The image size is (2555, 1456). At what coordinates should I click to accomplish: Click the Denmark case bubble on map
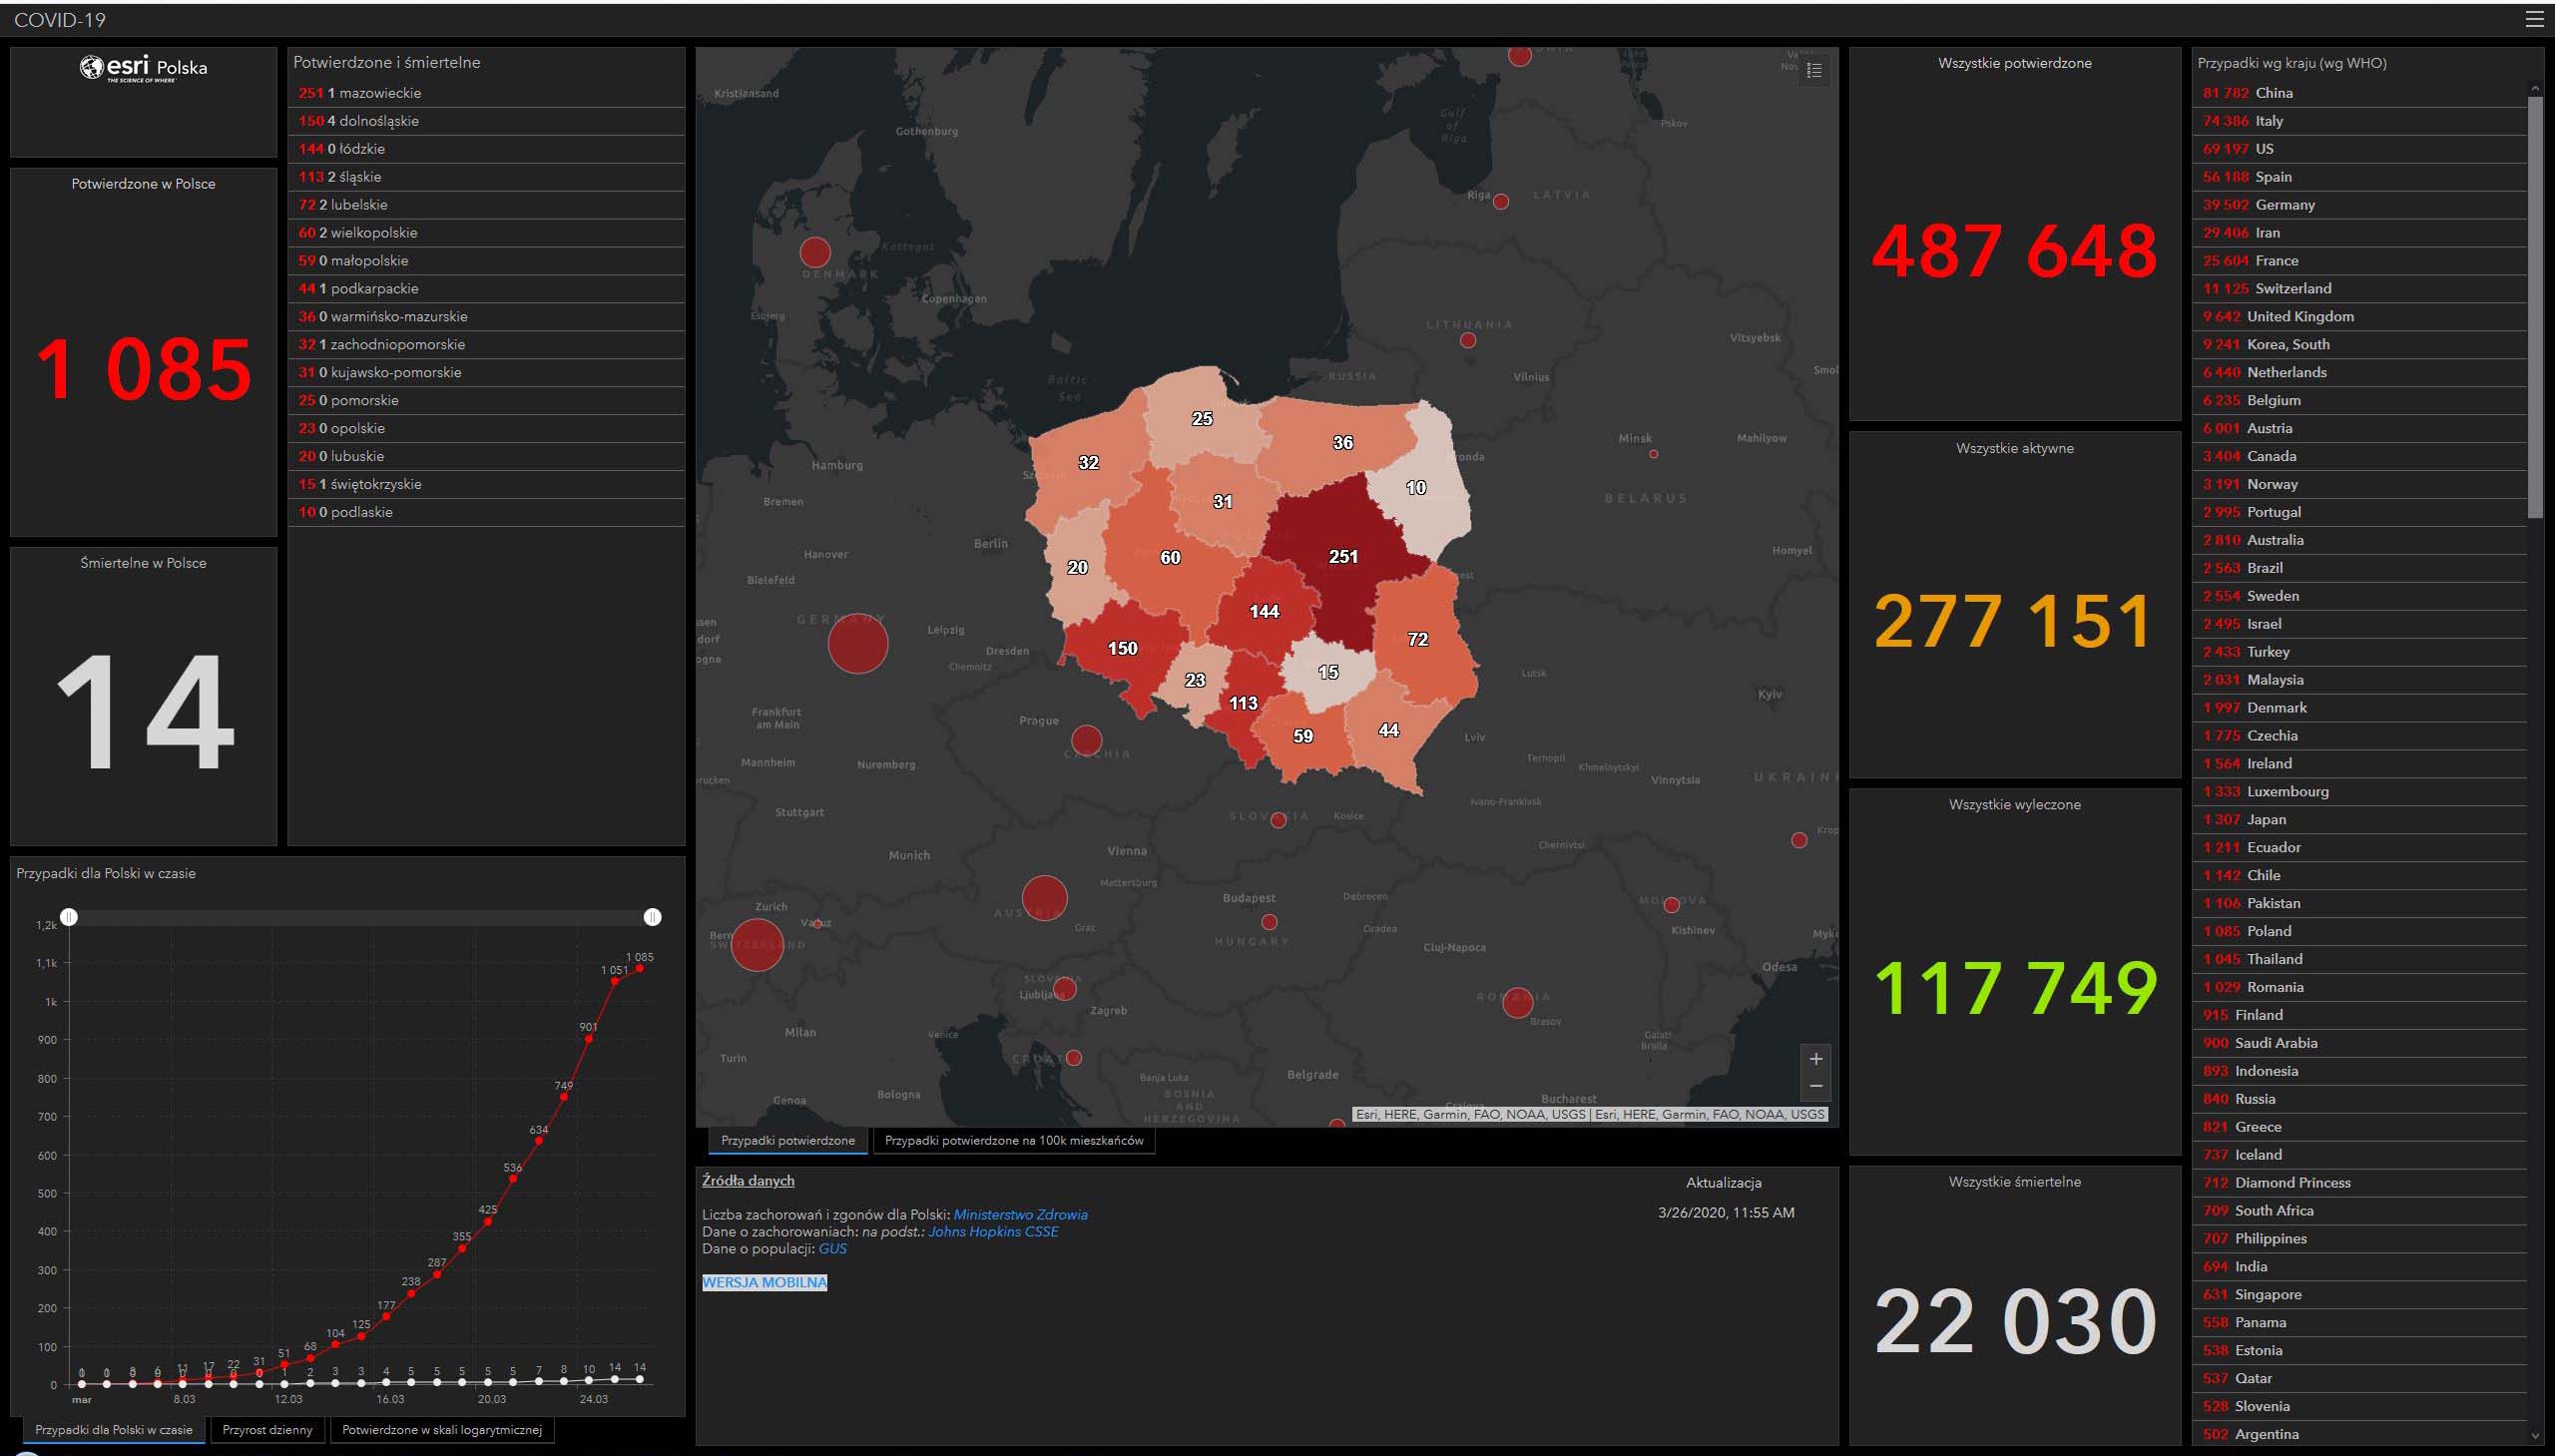[815, 252]
